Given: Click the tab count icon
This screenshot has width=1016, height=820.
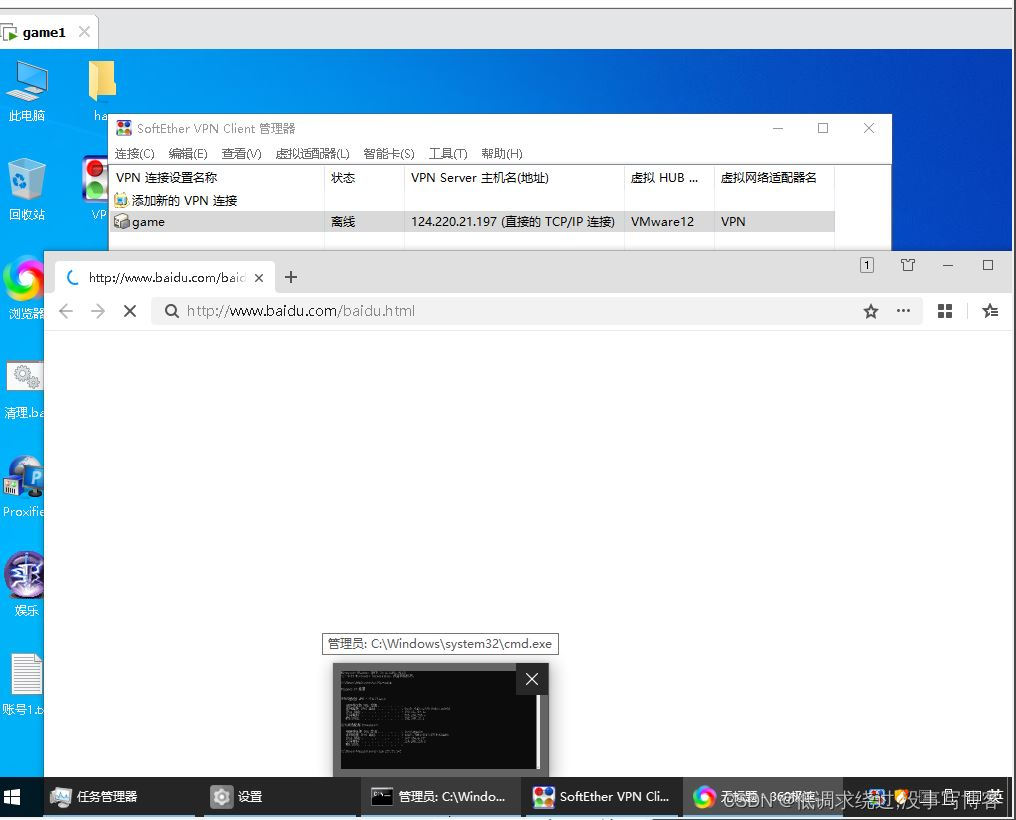Looking at the screenshot, I should (867, 265).
